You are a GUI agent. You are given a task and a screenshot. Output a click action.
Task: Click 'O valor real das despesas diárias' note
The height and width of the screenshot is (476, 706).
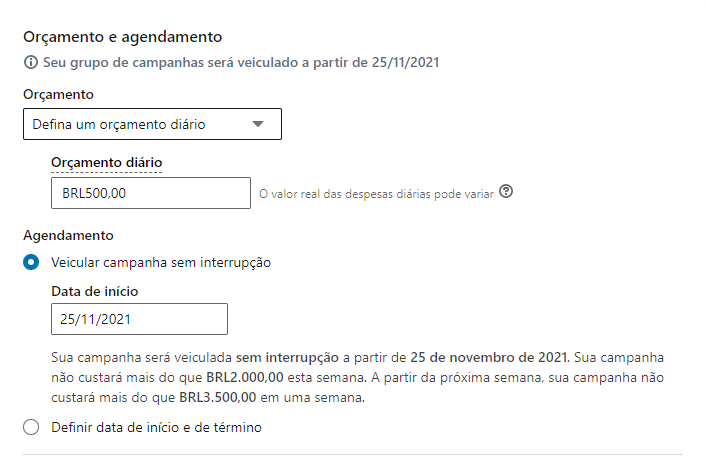tap(376, 194)
